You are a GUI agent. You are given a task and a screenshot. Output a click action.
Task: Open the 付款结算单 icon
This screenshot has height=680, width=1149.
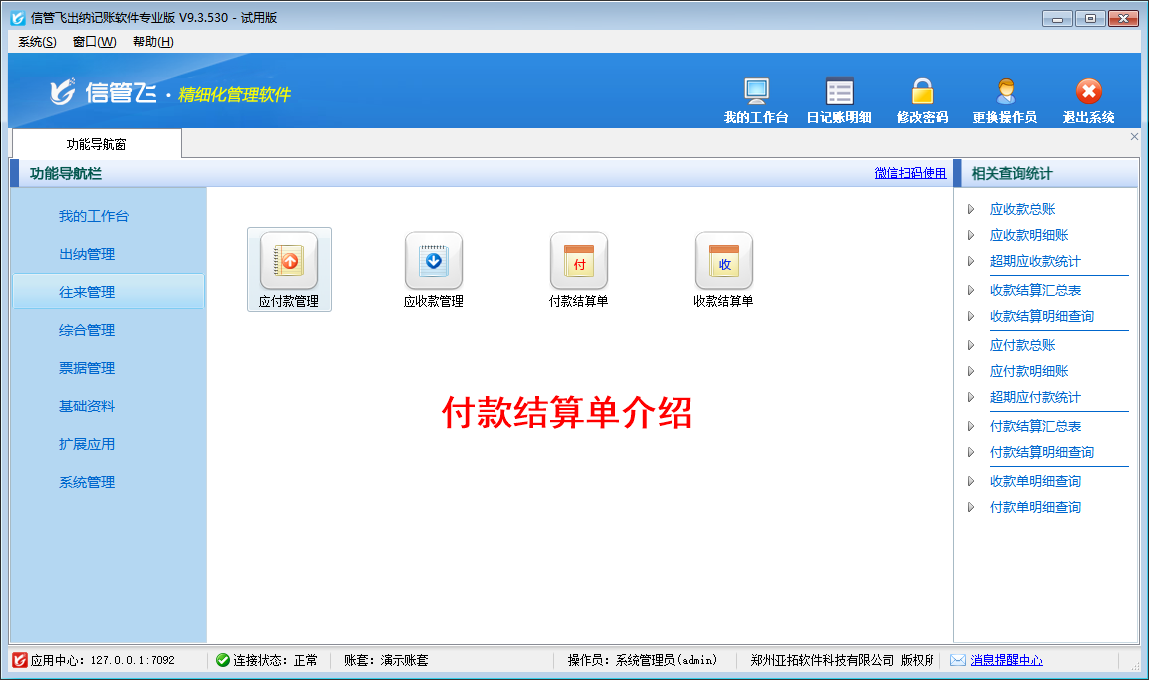pyautogui.click(x=578, y=262)
